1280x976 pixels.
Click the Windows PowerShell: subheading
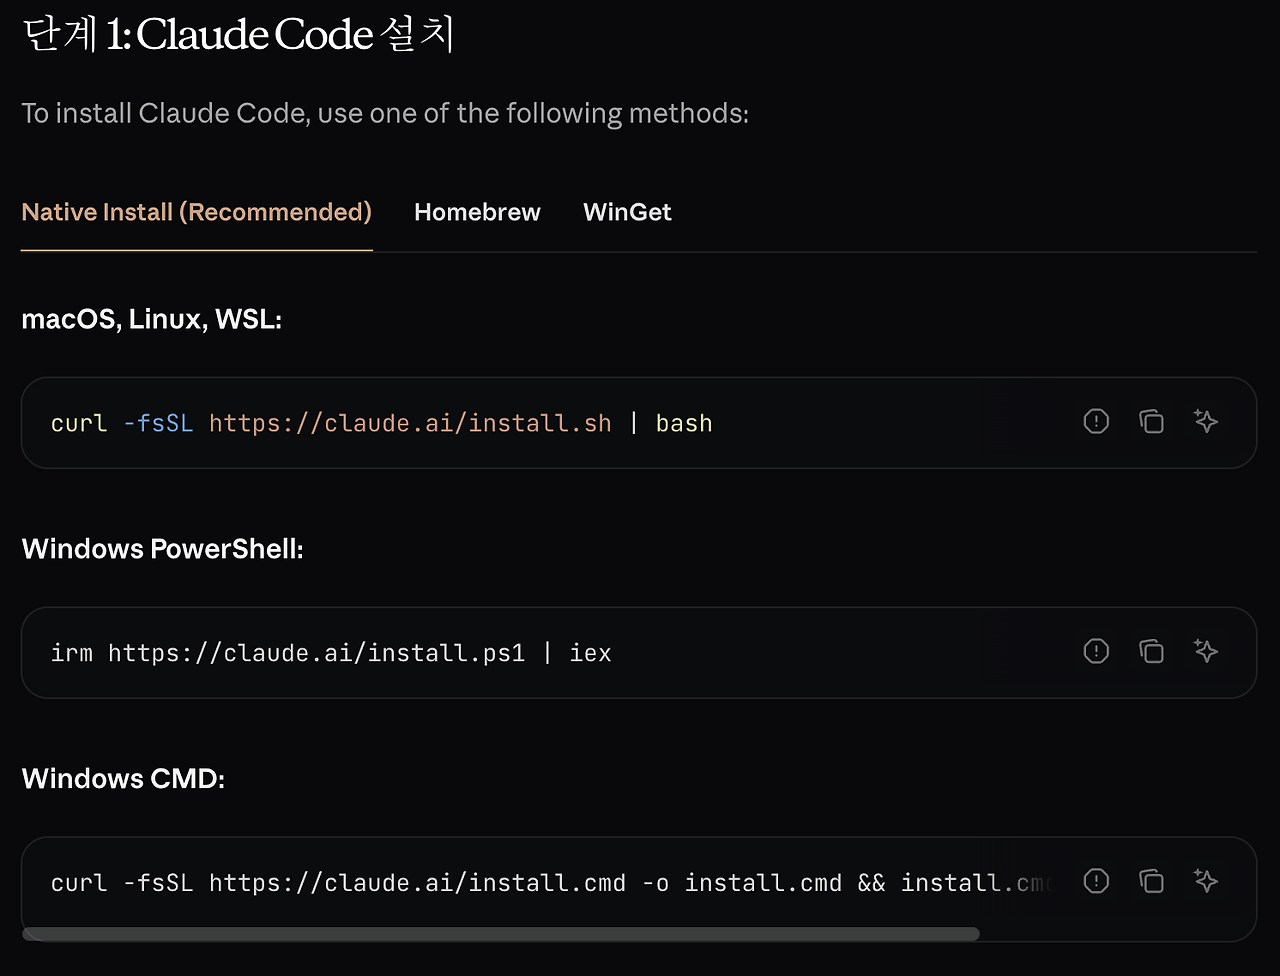[162, 549]
